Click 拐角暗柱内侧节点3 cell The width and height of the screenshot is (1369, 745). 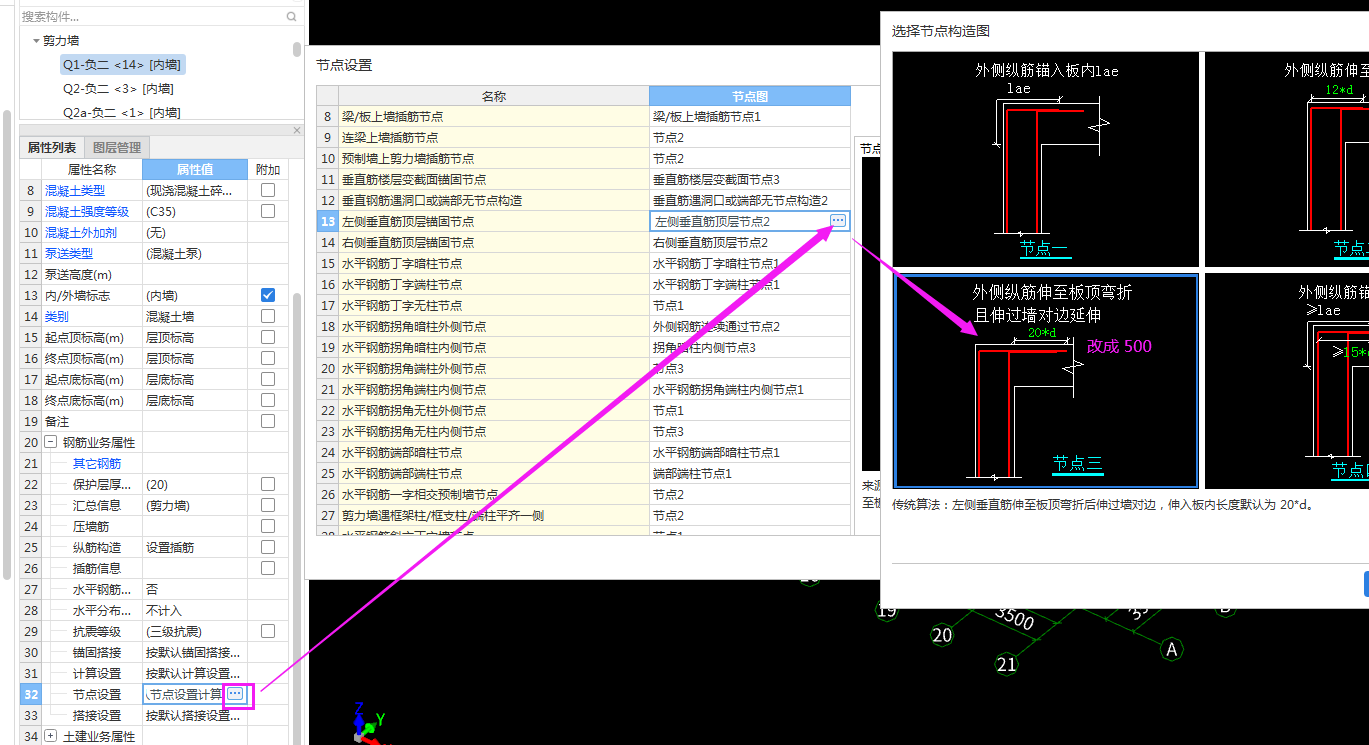750,347
